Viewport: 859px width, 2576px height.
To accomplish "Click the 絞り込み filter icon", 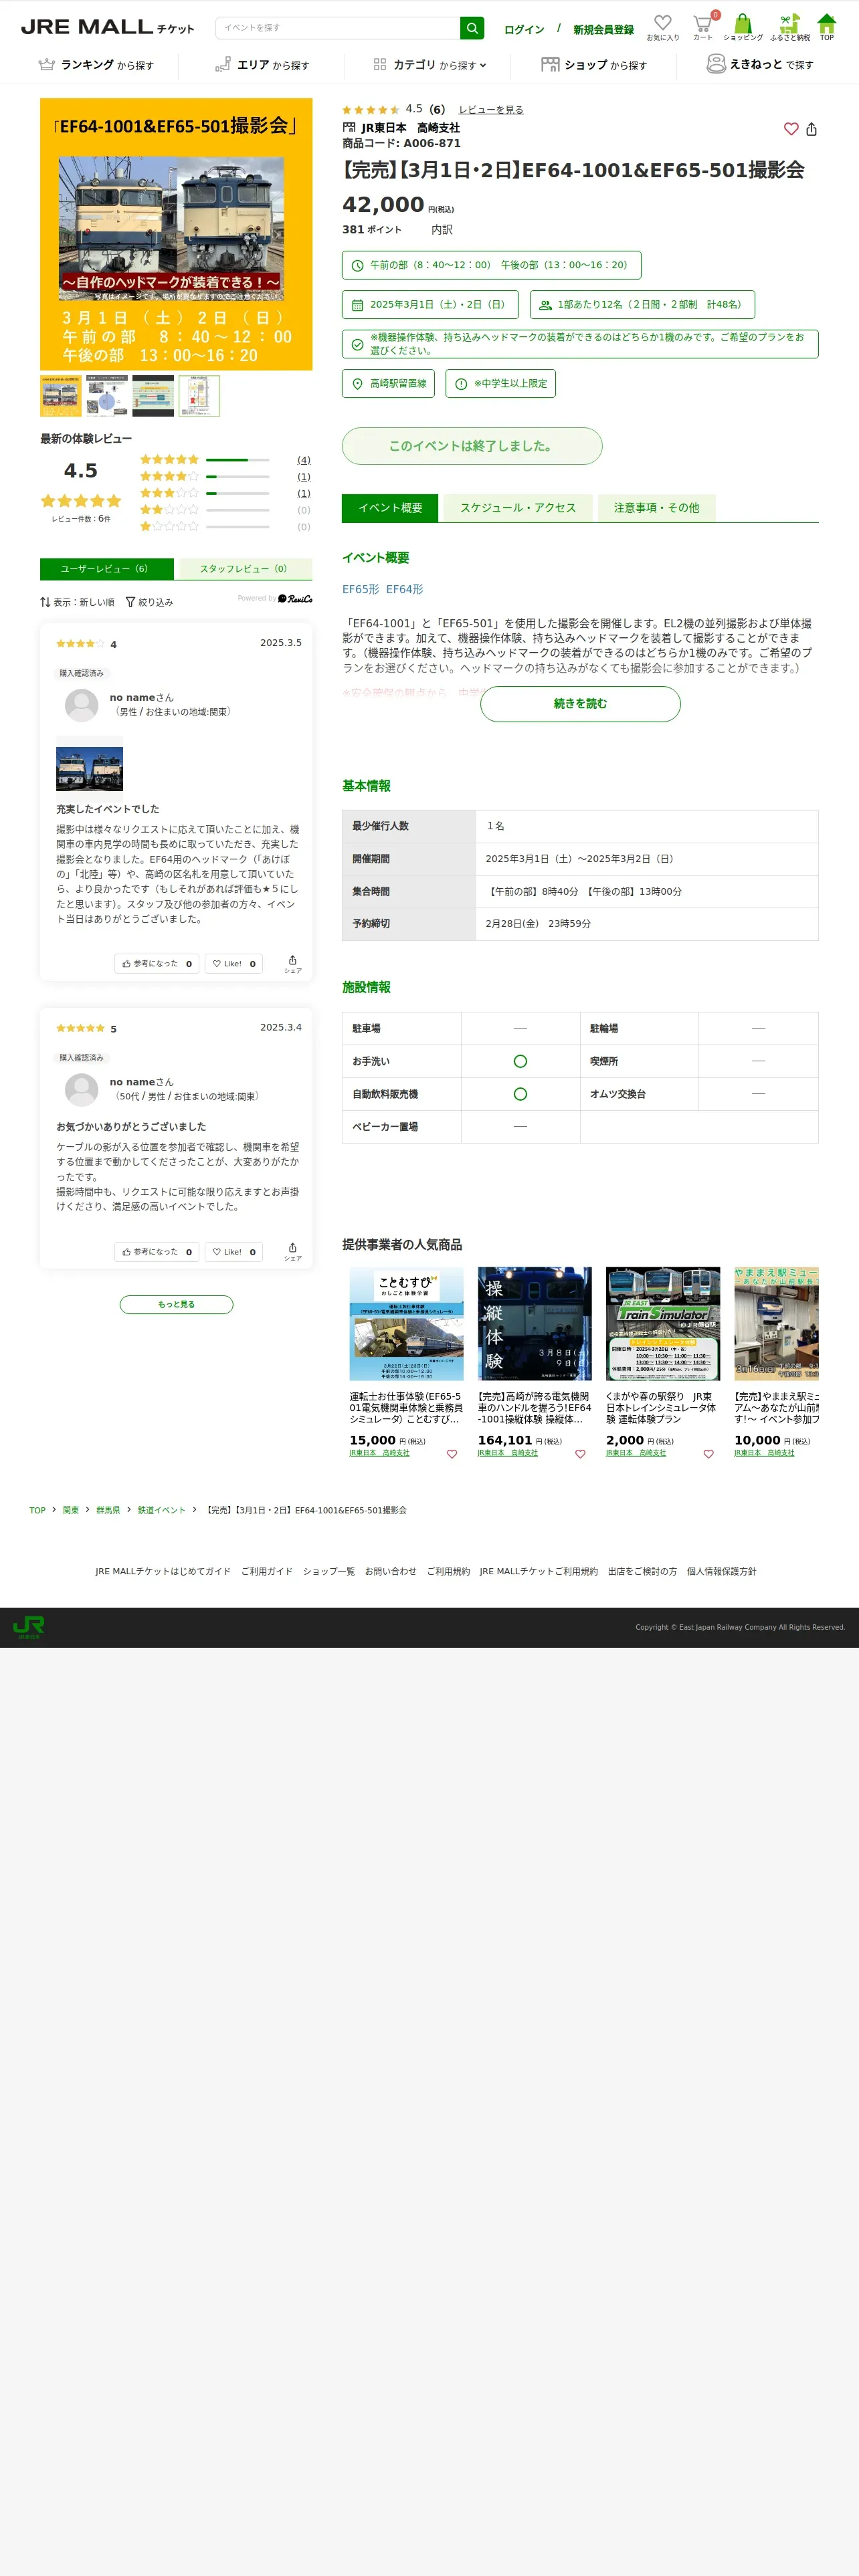I will pyautogui.click(x=130, y=602).
